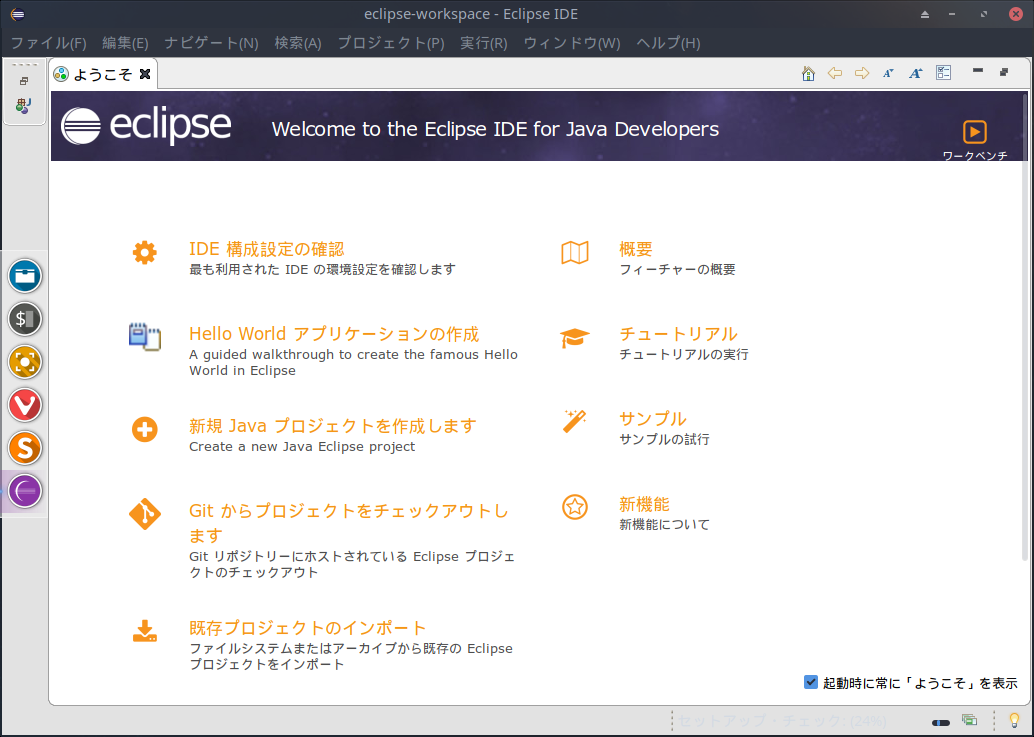Open the 実行(R) menu
Image resolution: width=1034 pixels, height=737 pixels.
[483, 43]
